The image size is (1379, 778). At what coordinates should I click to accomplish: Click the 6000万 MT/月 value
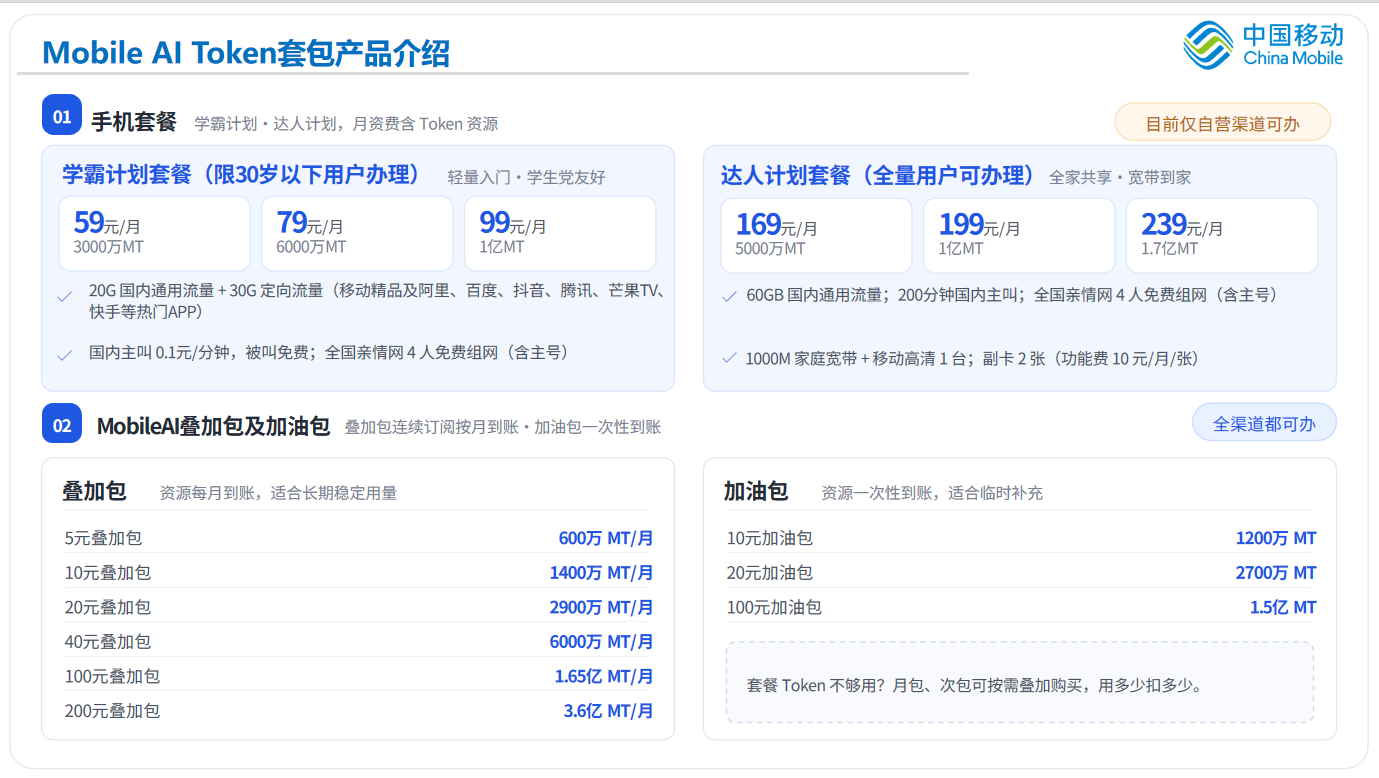pyautogui.click(x=601, y=641)
